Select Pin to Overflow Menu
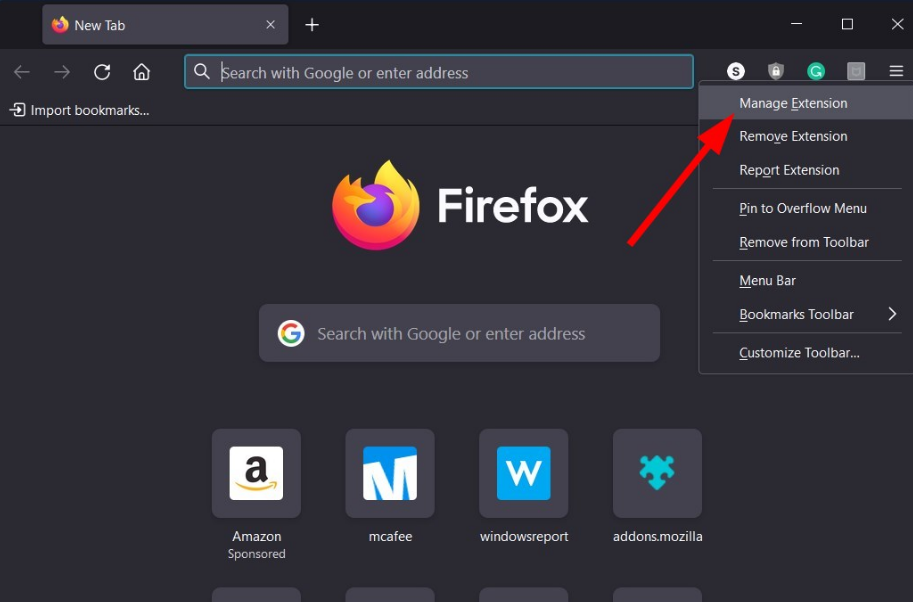Image resolution: width=913 pixels, height=602 pixels. click(x=806, y=208)
